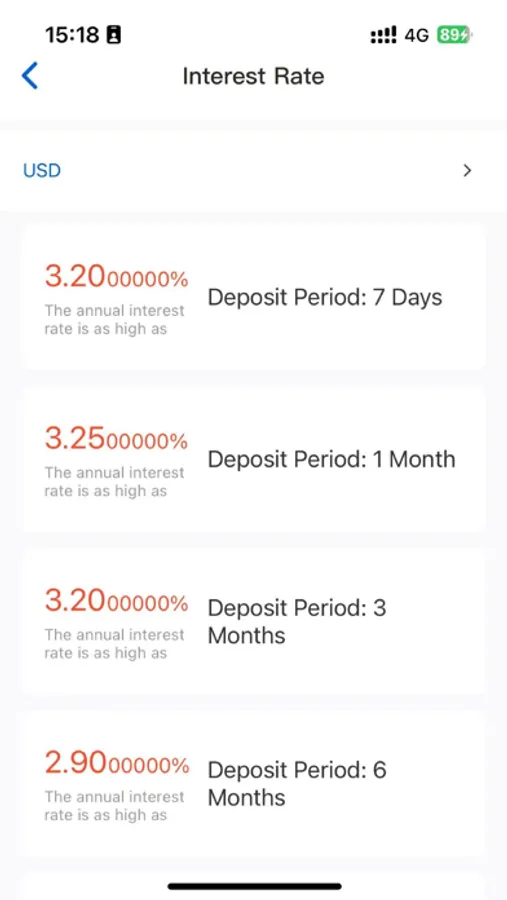
Task: Tap the 15:18 clock in status bar
Action: click(x=72, y=36)
